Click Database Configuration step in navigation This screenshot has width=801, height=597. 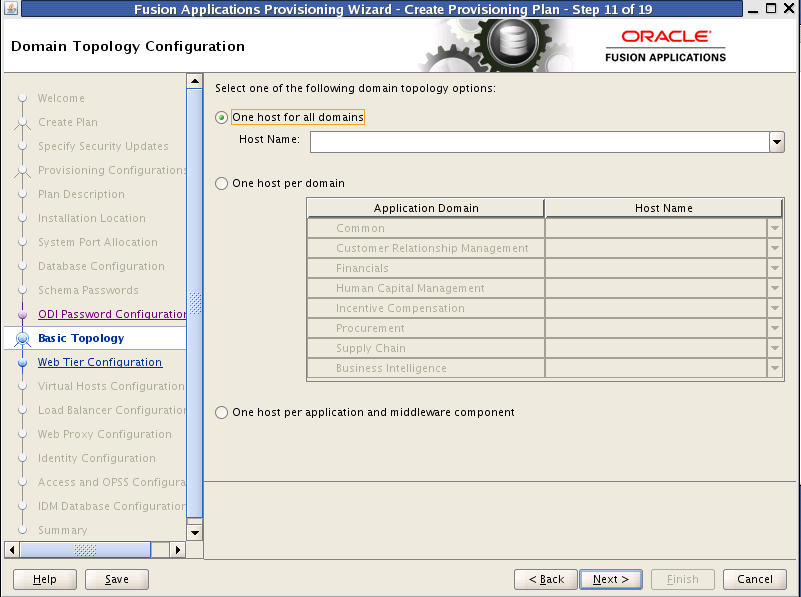[x=101, y=266]
